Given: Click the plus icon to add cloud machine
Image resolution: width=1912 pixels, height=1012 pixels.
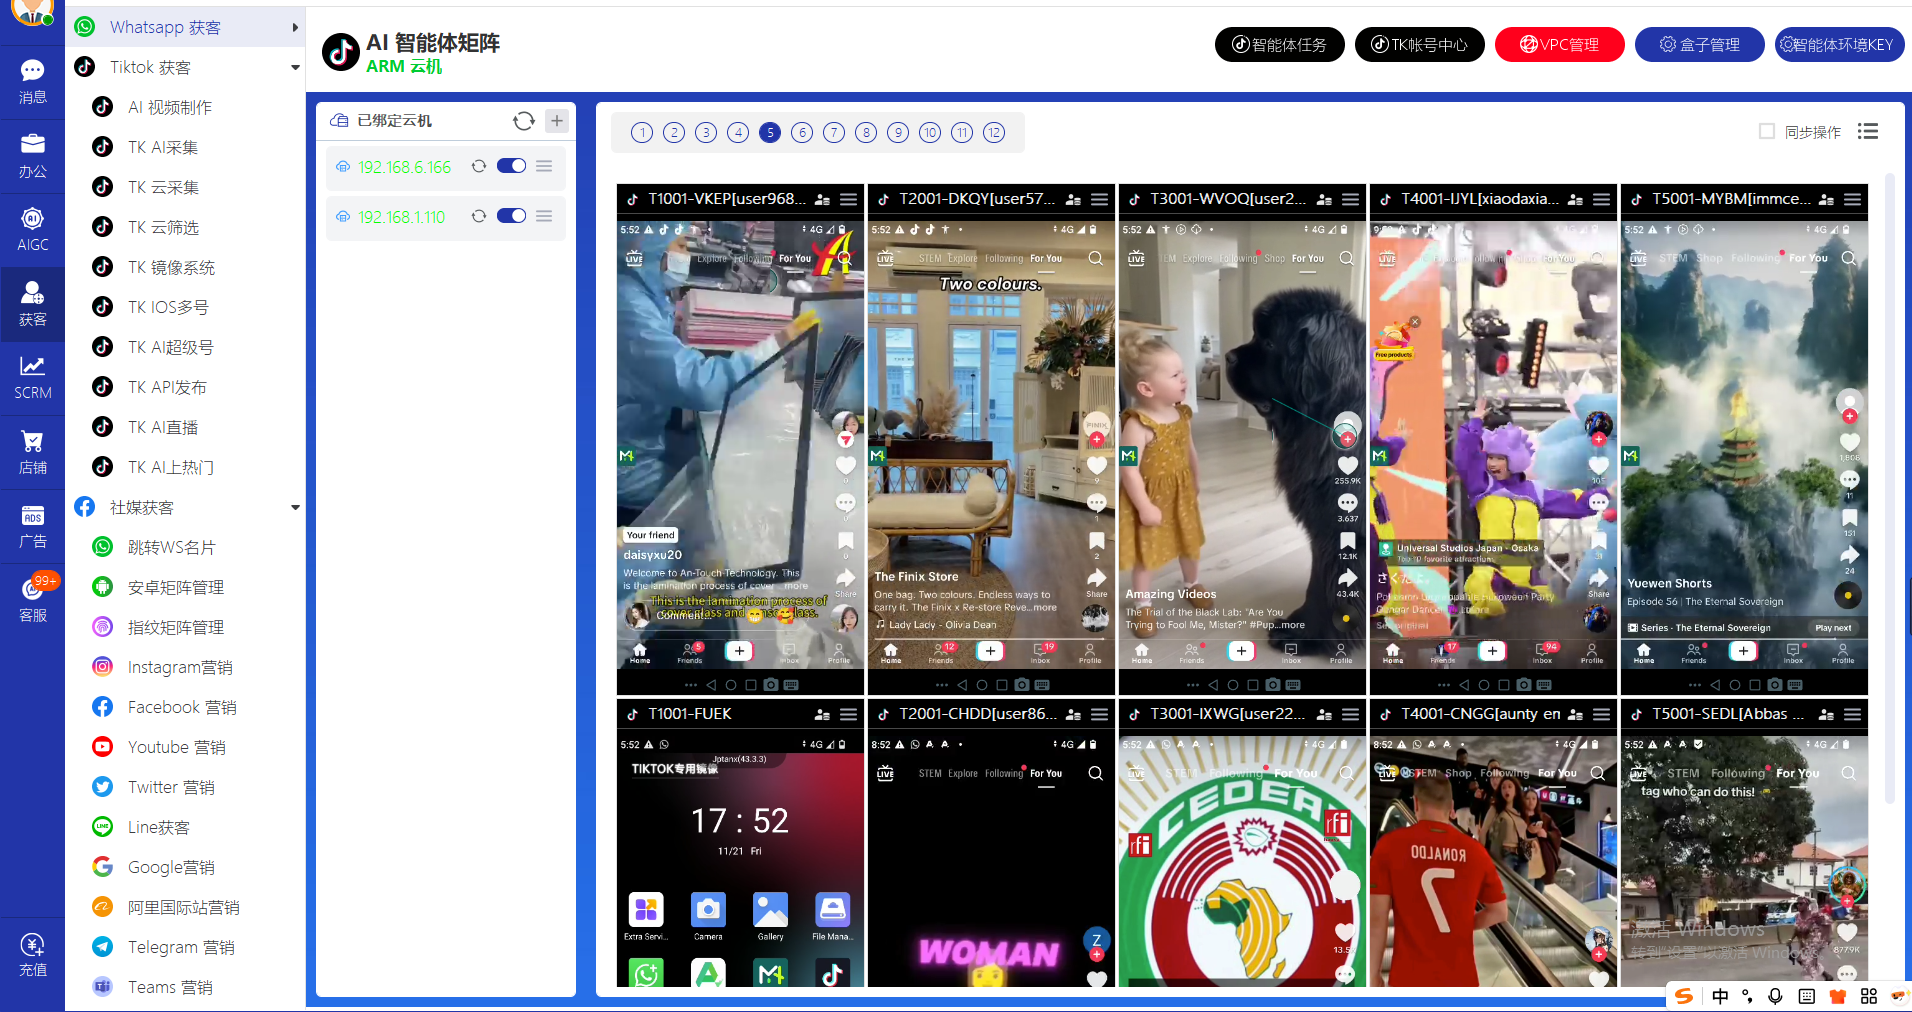Looking at the screenshot, I should 557,121.
